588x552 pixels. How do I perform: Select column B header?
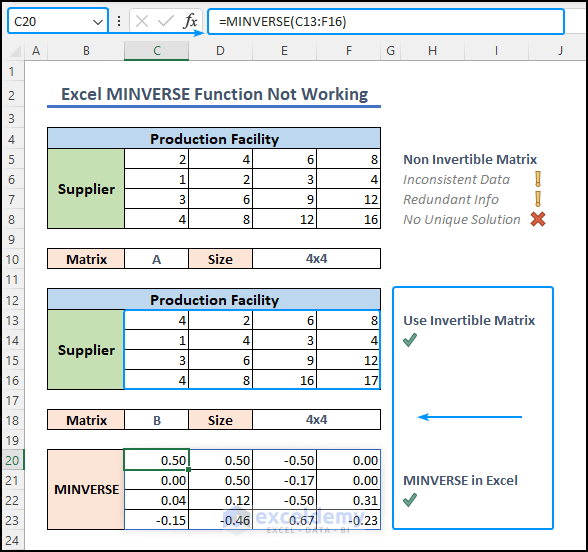click(86, 51)
